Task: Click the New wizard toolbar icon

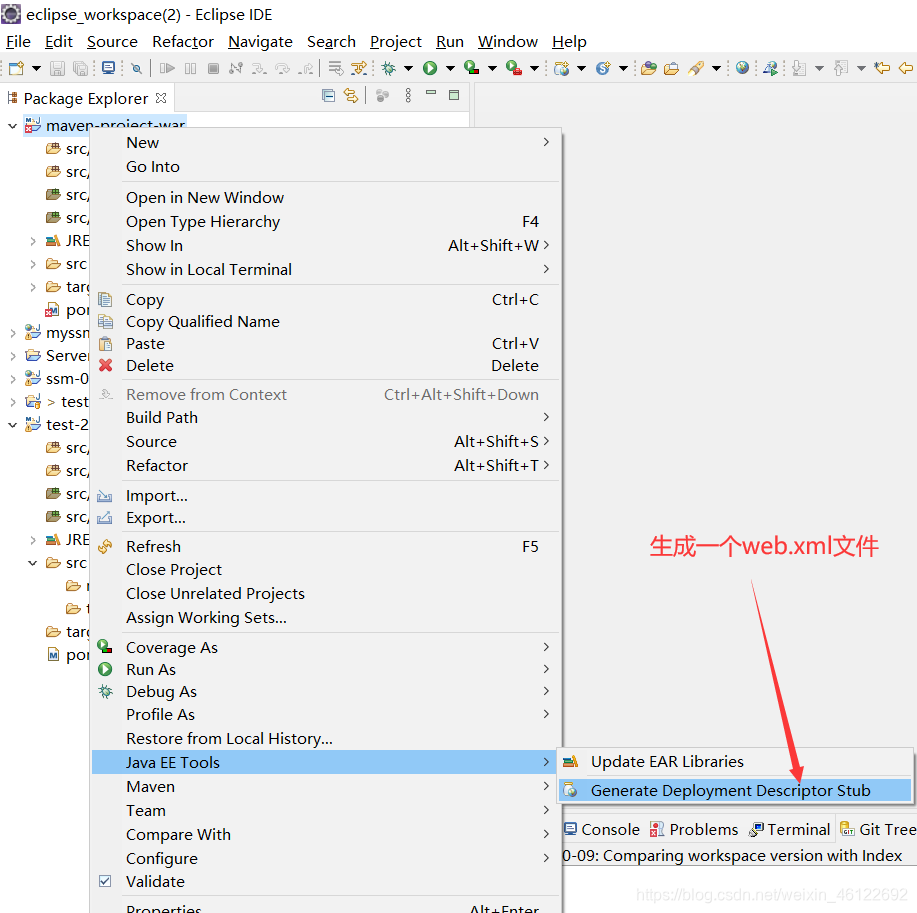Action: tap(16, 68)
